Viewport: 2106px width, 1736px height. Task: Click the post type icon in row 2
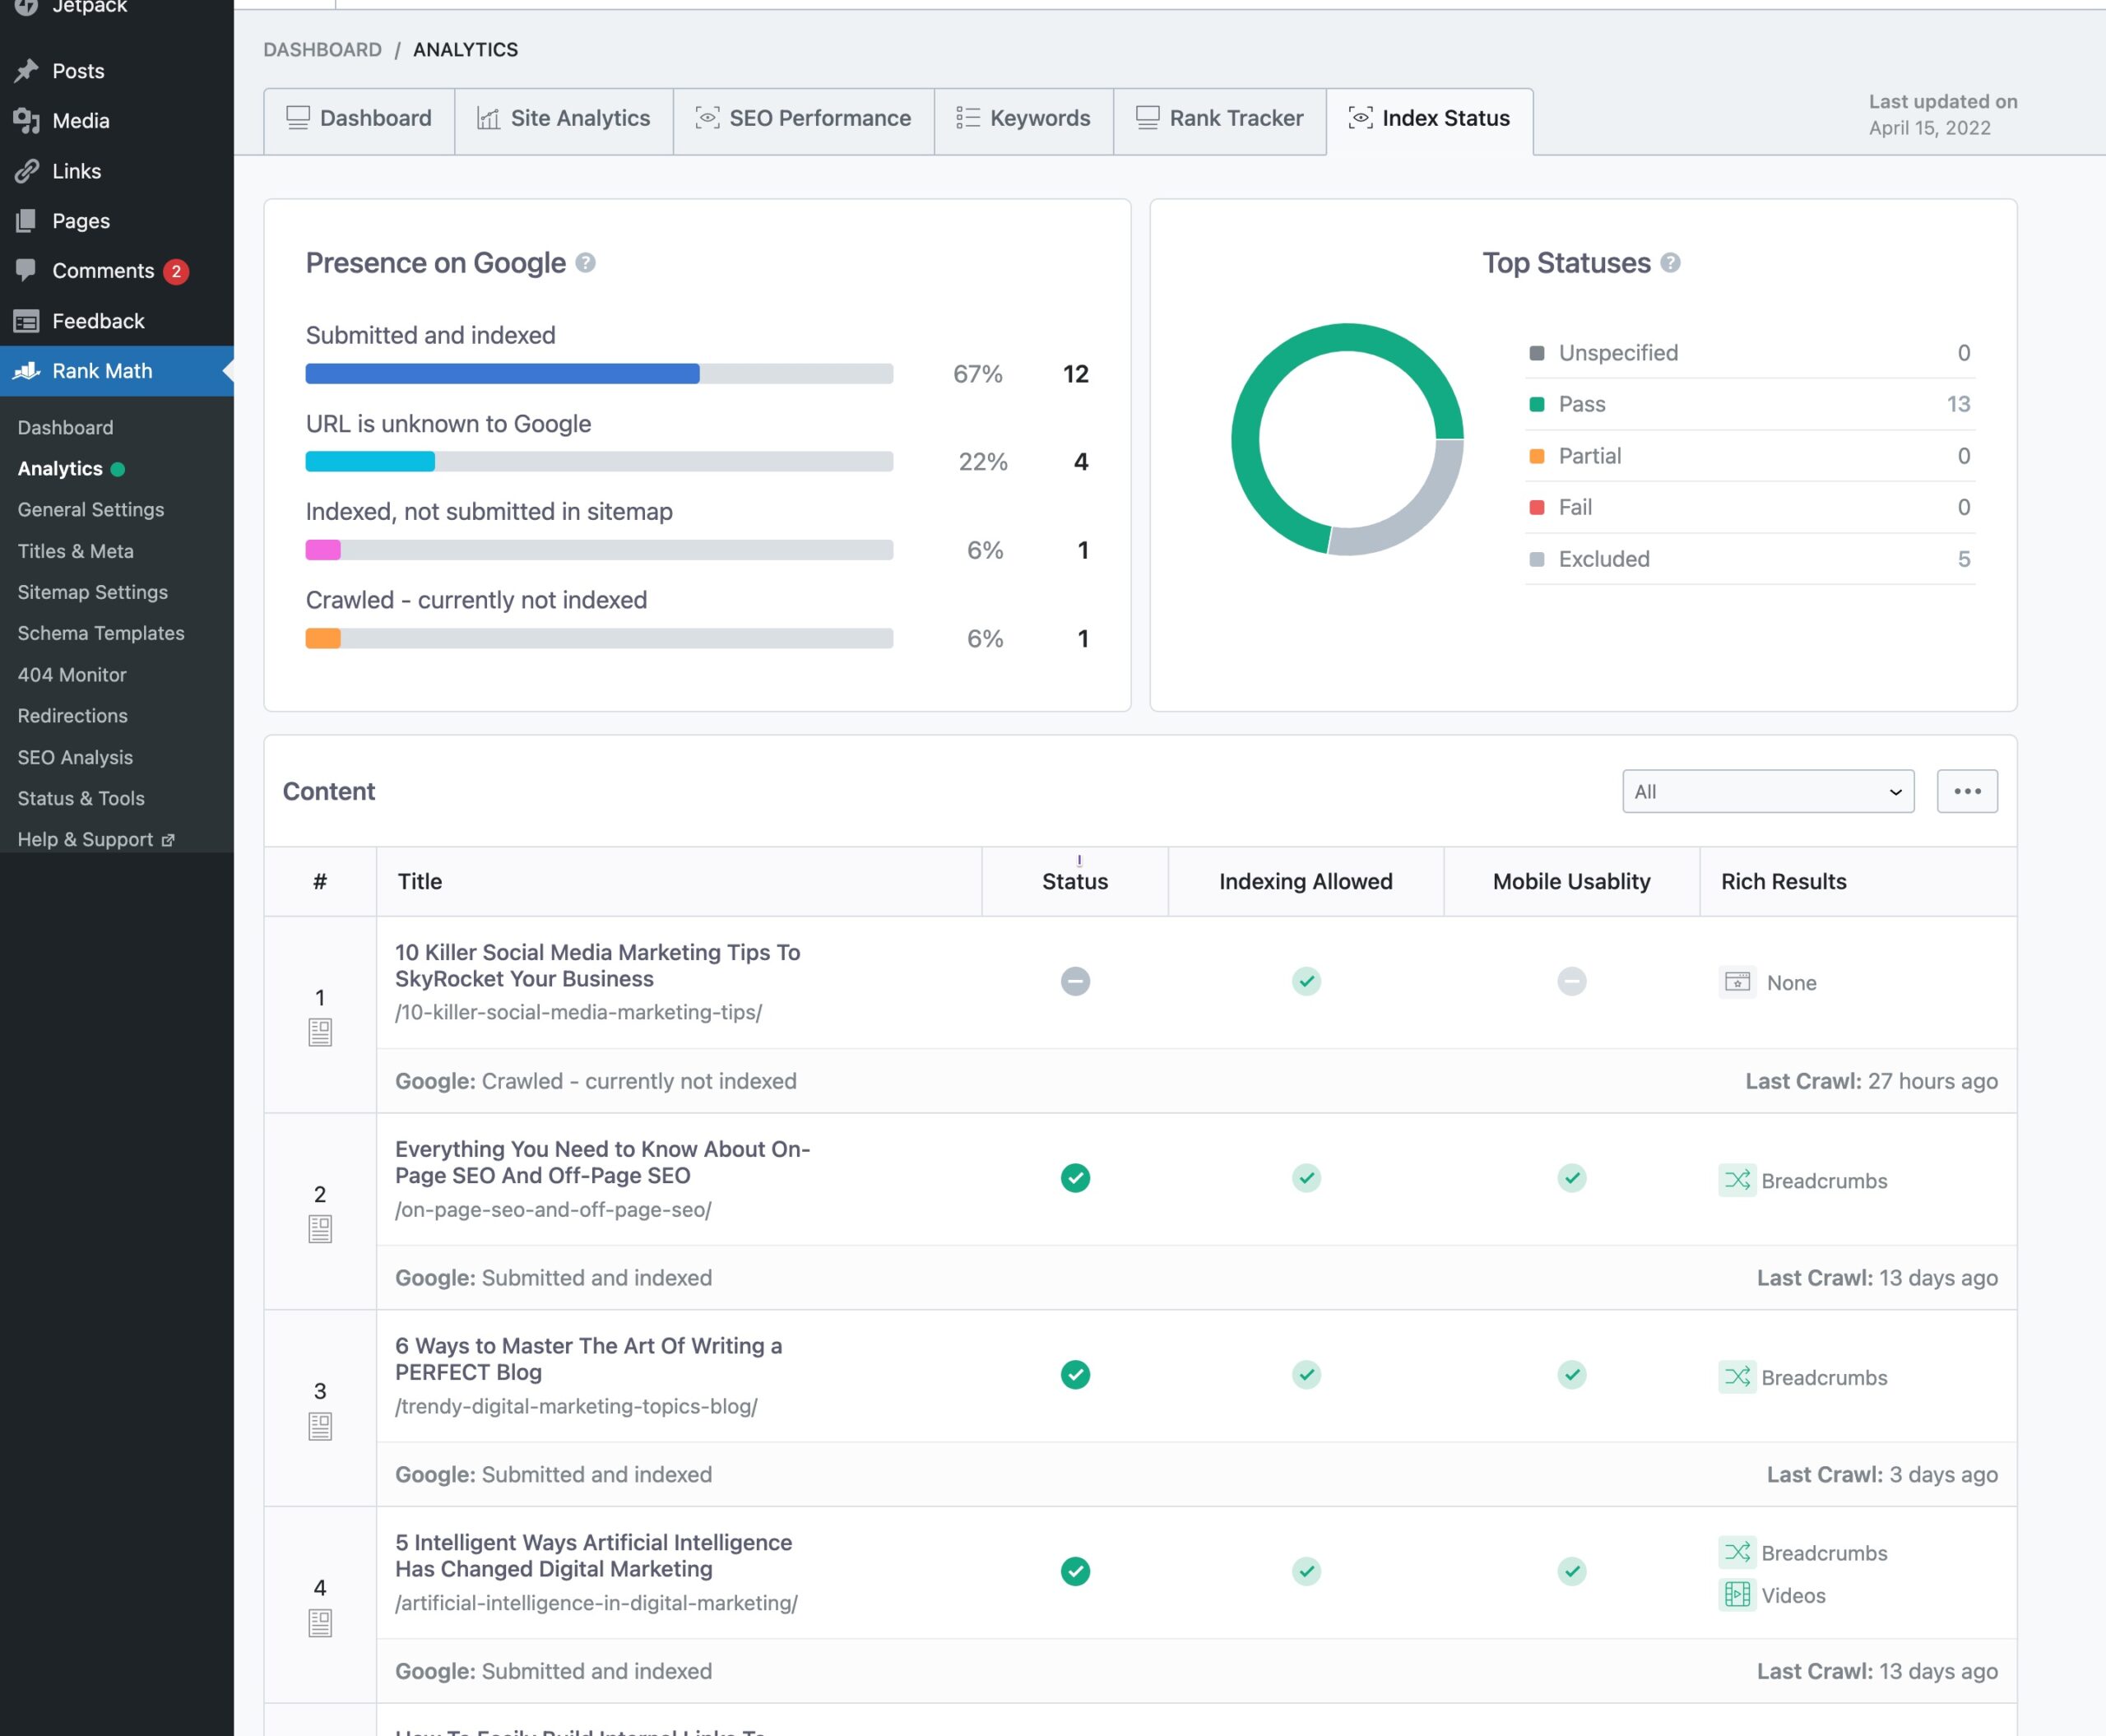point(320,1229)
